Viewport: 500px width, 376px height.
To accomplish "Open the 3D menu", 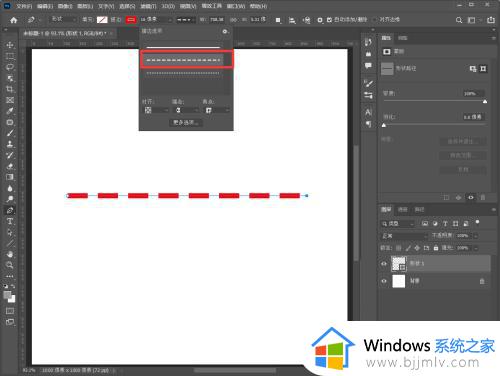I will (x=168, y=6).
